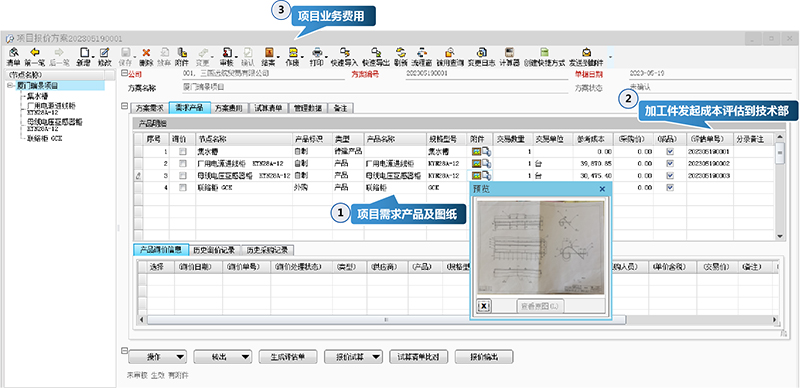Click the 修改 edit icon
The height and width of the screenshot is (388, 800).
coord(104,52)
